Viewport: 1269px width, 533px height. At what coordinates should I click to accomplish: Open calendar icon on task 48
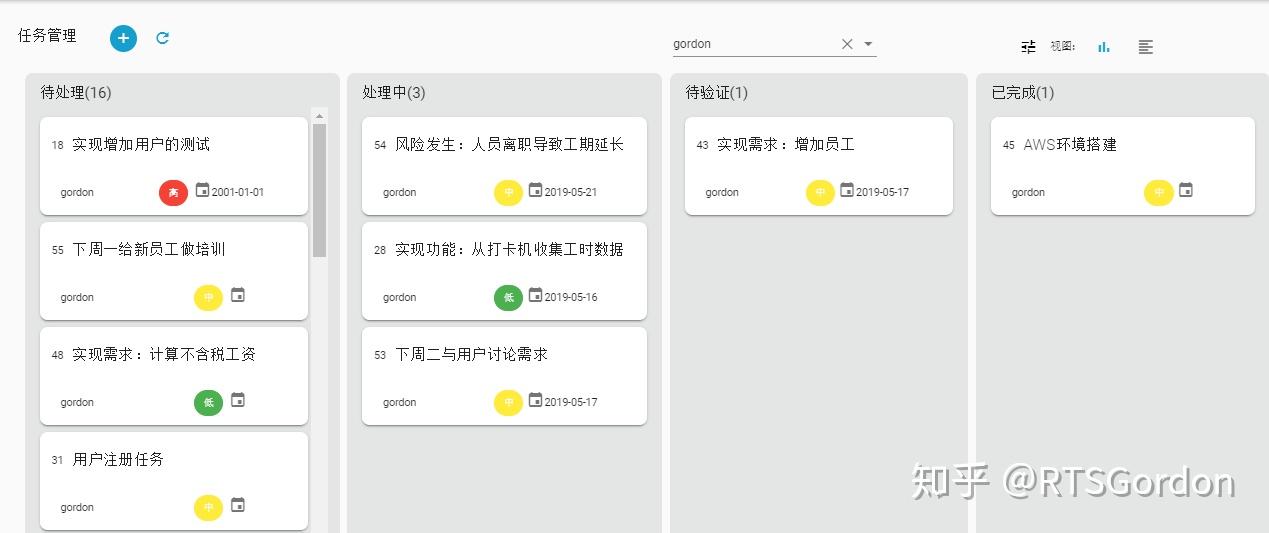(238, 400)
